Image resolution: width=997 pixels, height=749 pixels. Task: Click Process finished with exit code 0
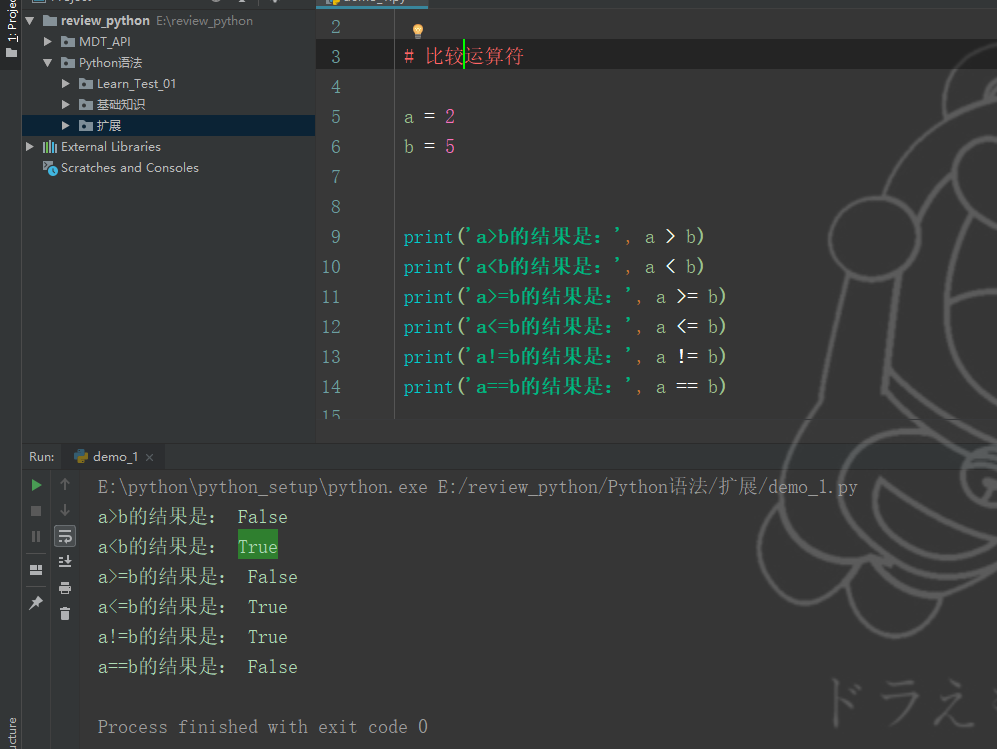point(263,727)
